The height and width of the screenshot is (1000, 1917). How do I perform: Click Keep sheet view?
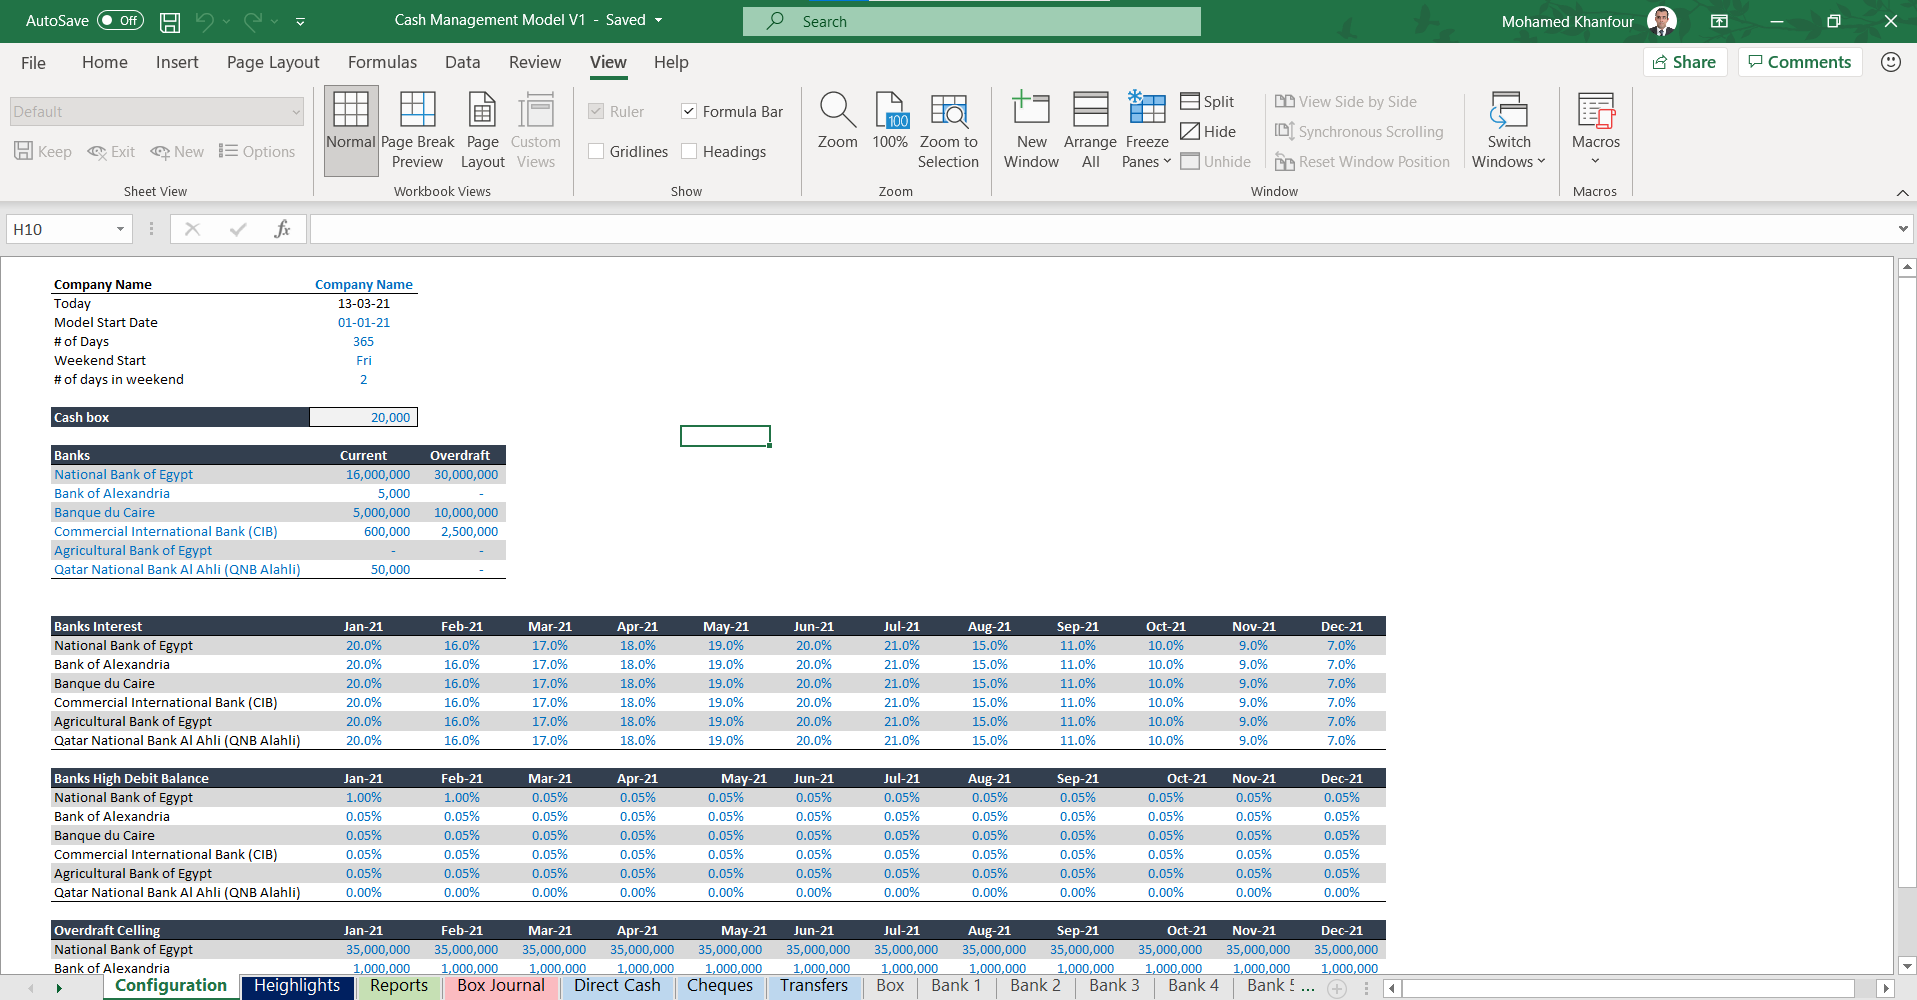(43, 151)
